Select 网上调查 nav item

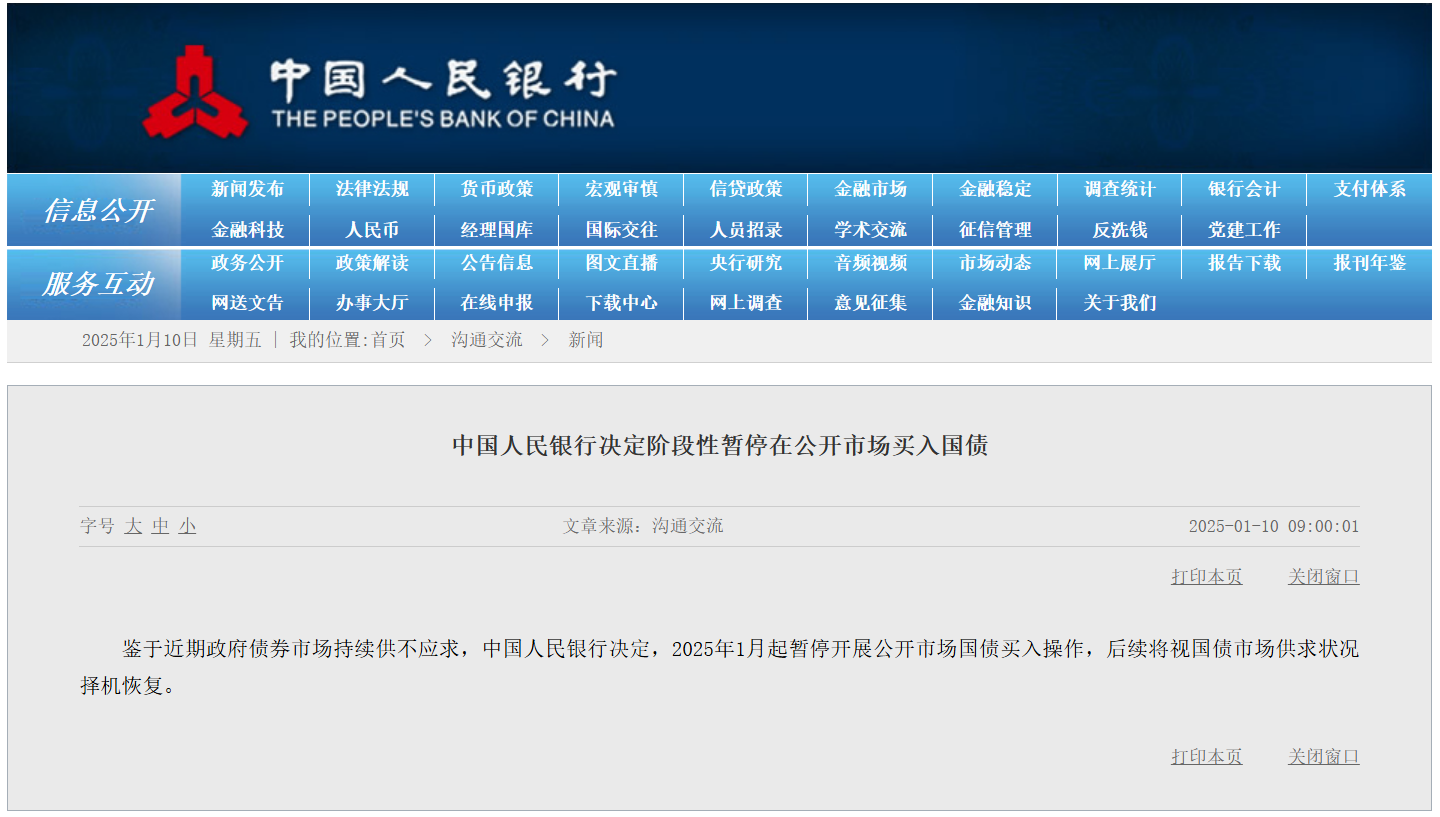[x=746, y=303]
